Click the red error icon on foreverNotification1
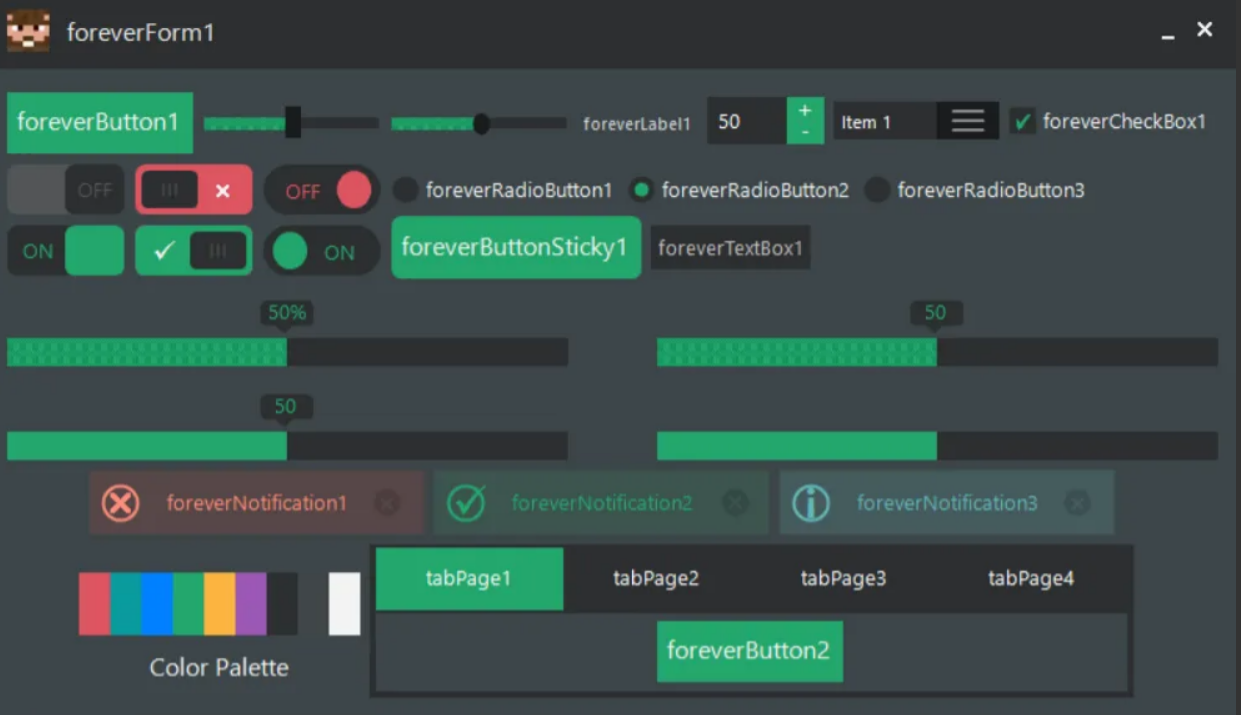 (121, 503)
